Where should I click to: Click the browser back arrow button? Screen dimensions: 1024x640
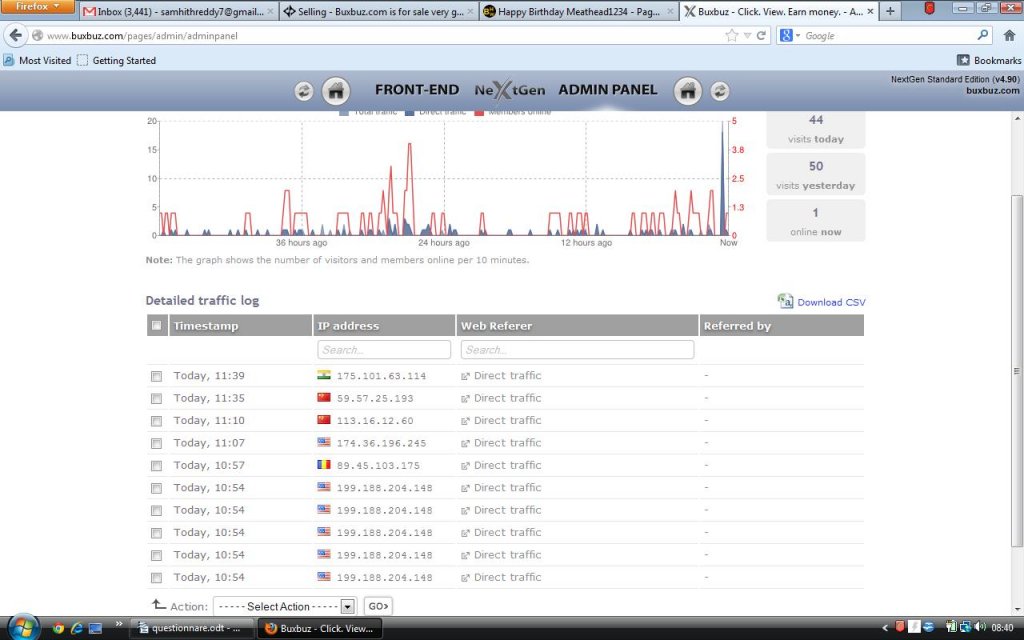coord(16,35)
